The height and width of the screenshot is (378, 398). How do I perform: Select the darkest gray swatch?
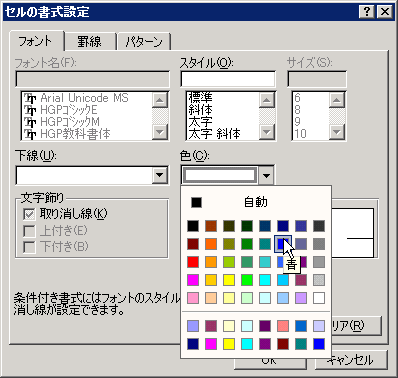(319, 226)
